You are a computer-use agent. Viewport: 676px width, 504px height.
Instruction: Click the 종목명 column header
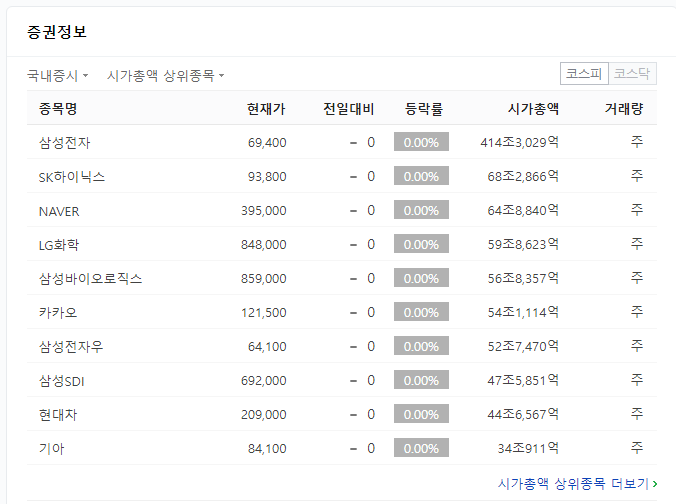[x=58, y=108]
